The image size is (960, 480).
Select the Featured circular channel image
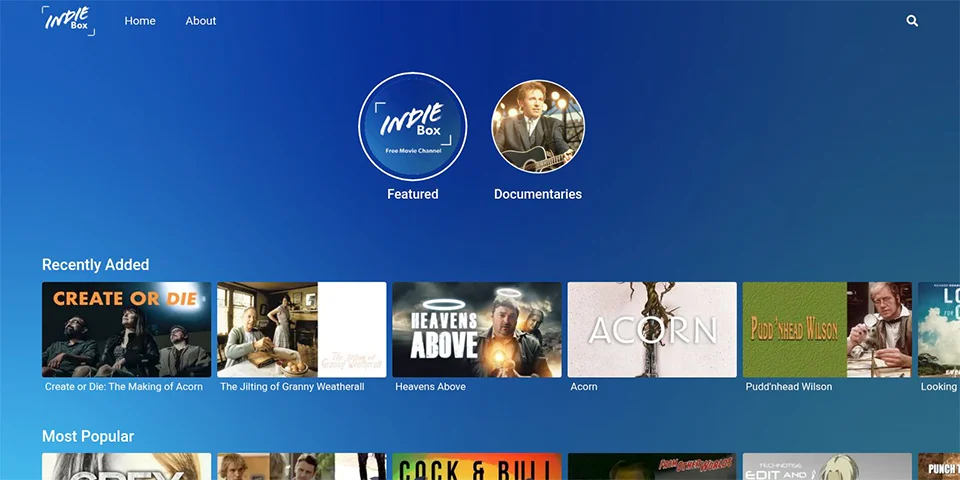413,127
